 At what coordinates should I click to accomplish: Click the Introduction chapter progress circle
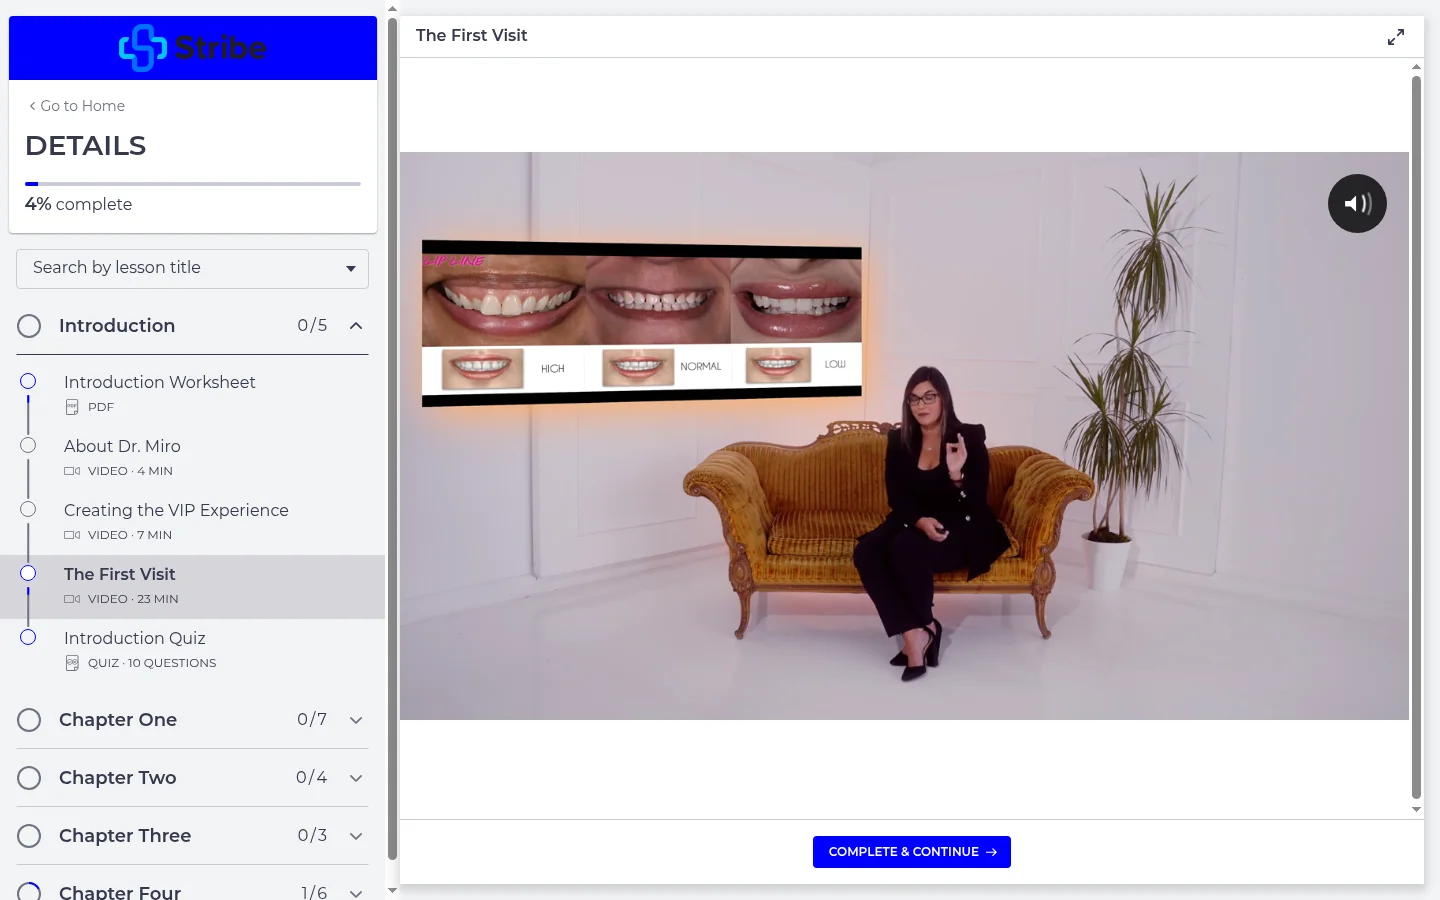[x=29, y=326]
